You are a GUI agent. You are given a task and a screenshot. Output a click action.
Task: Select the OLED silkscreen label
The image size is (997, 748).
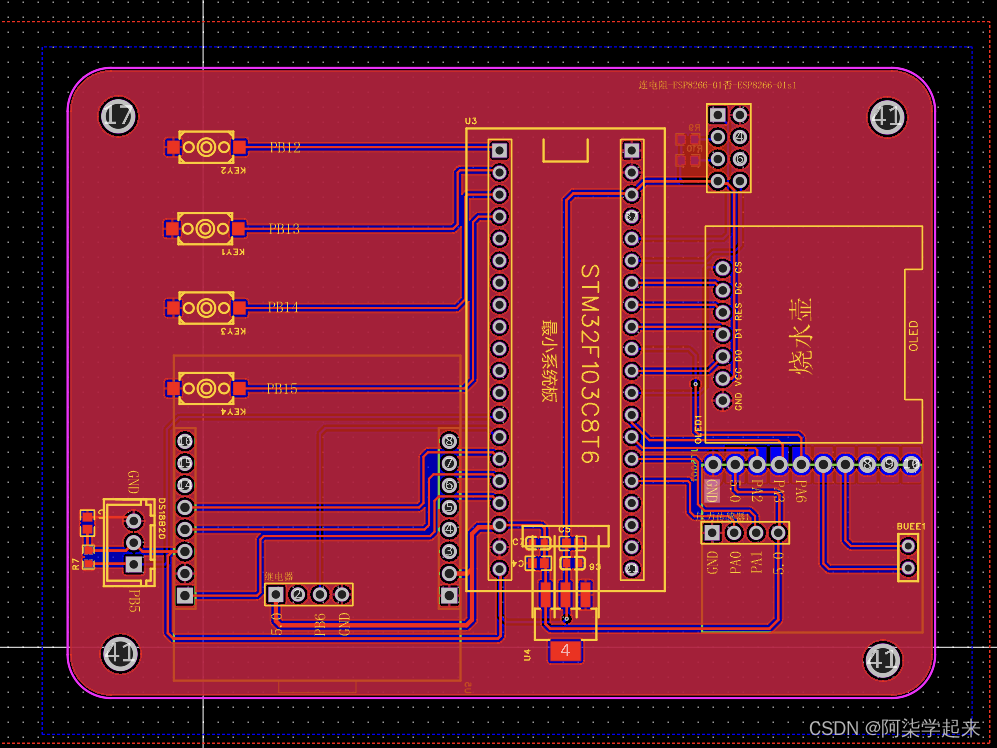click(x=913, y=336)
